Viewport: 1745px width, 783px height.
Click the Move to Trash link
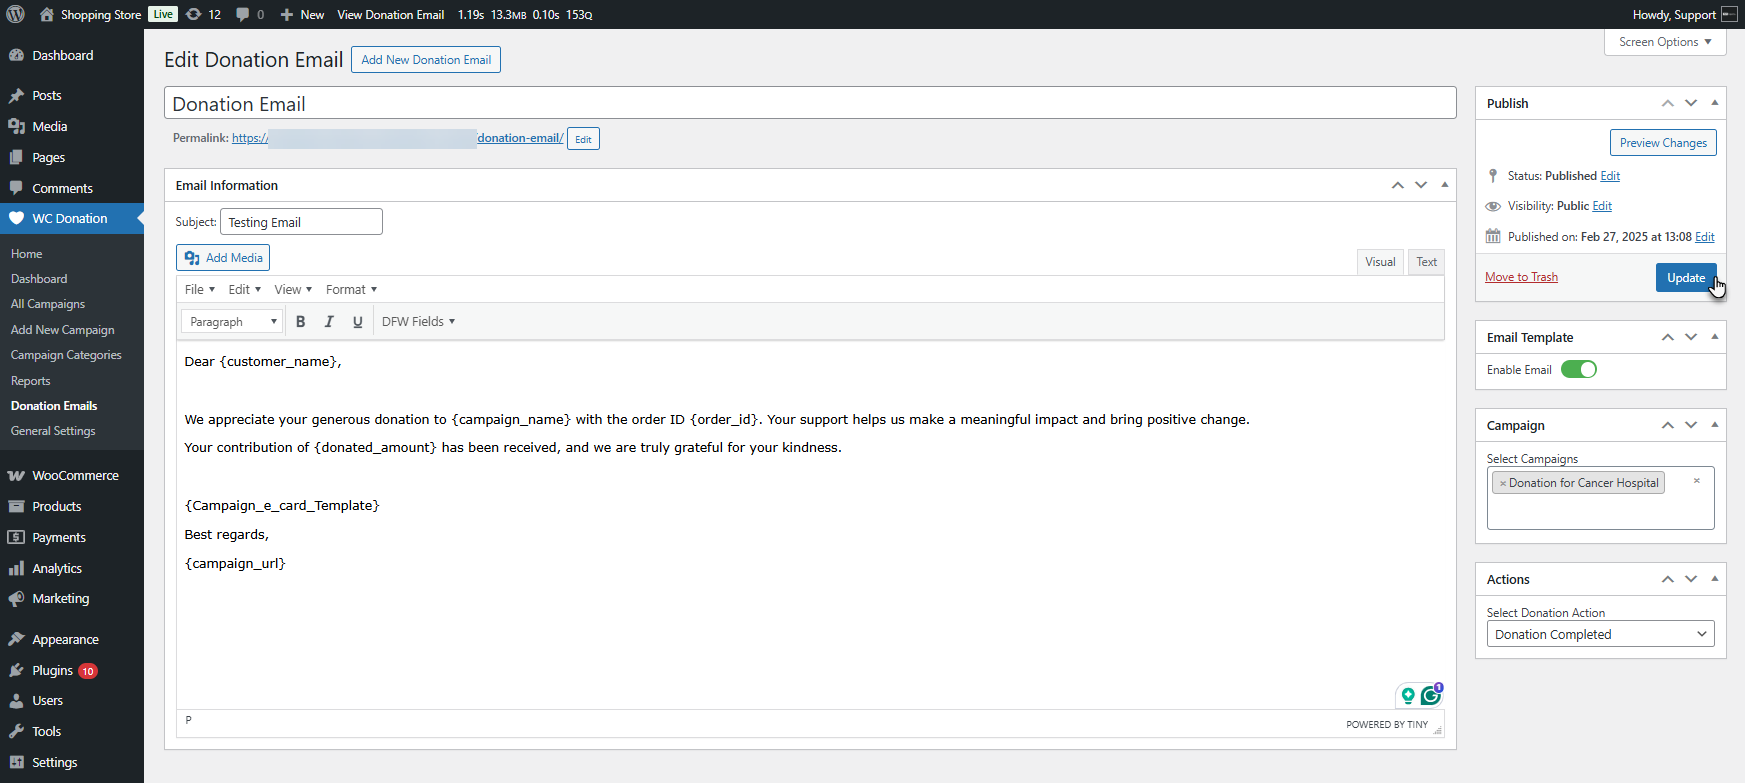click(1521, 277)
